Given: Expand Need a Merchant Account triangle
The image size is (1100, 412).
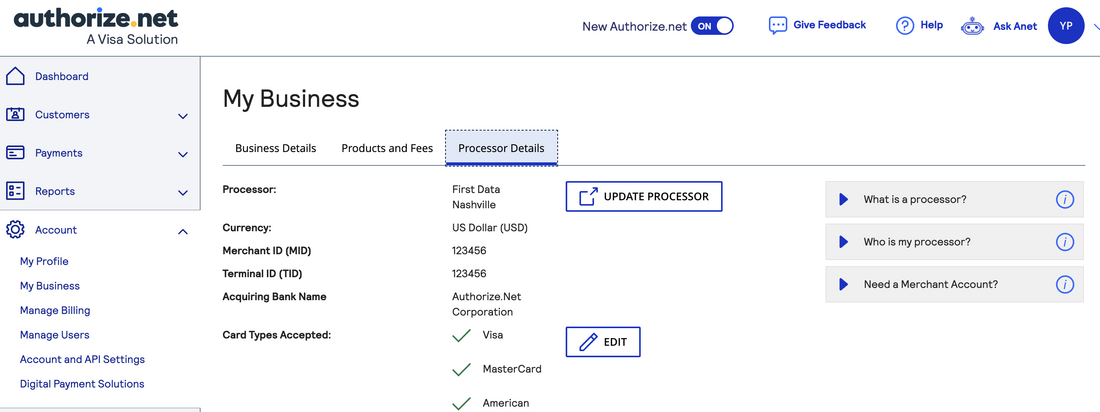Looking at the screenshot, I should (843, 284).
